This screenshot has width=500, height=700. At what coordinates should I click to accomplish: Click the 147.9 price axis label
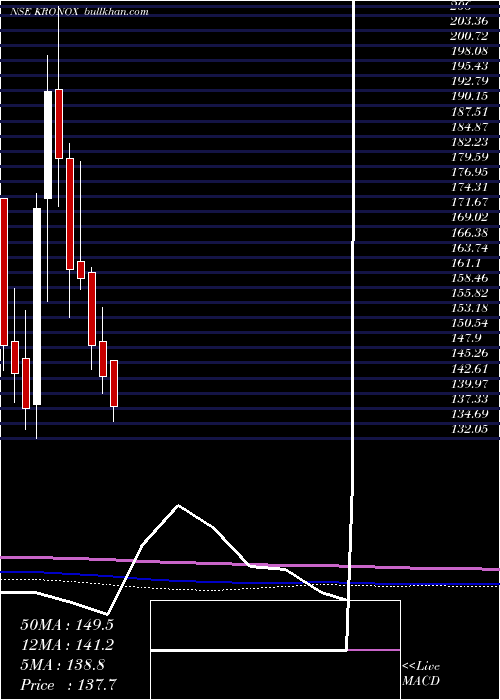(x=468, y=338)
